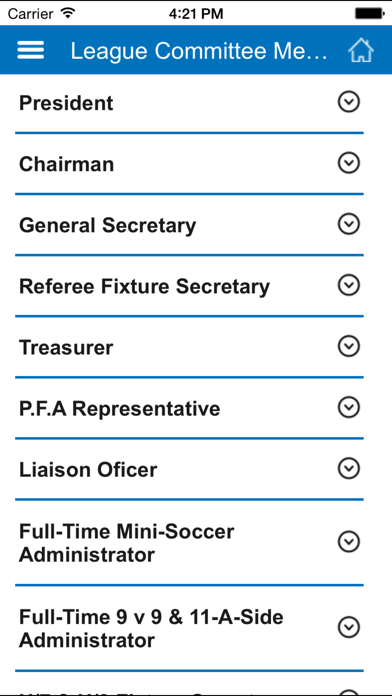This screenshot has height=696, width=392.
Task: Select the President row label
Action: pos(66,103)
